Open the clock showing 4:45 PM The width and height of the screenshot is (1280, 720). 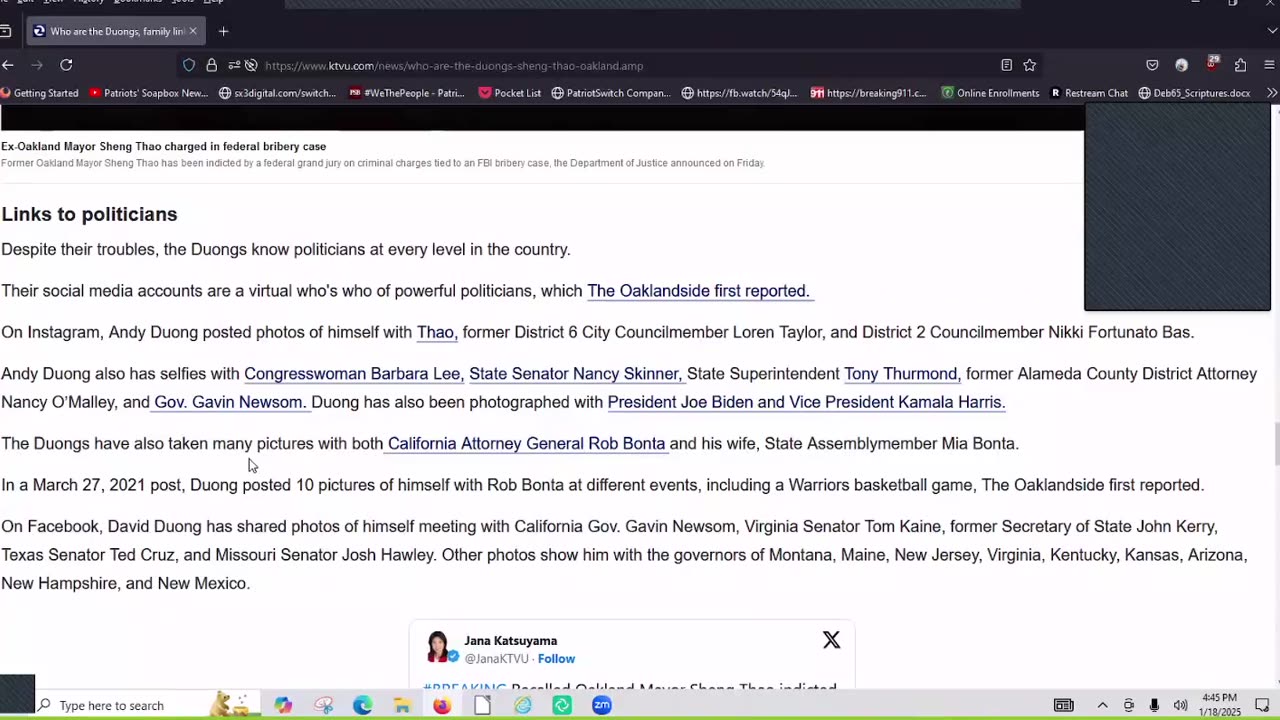click(1221, 705)
